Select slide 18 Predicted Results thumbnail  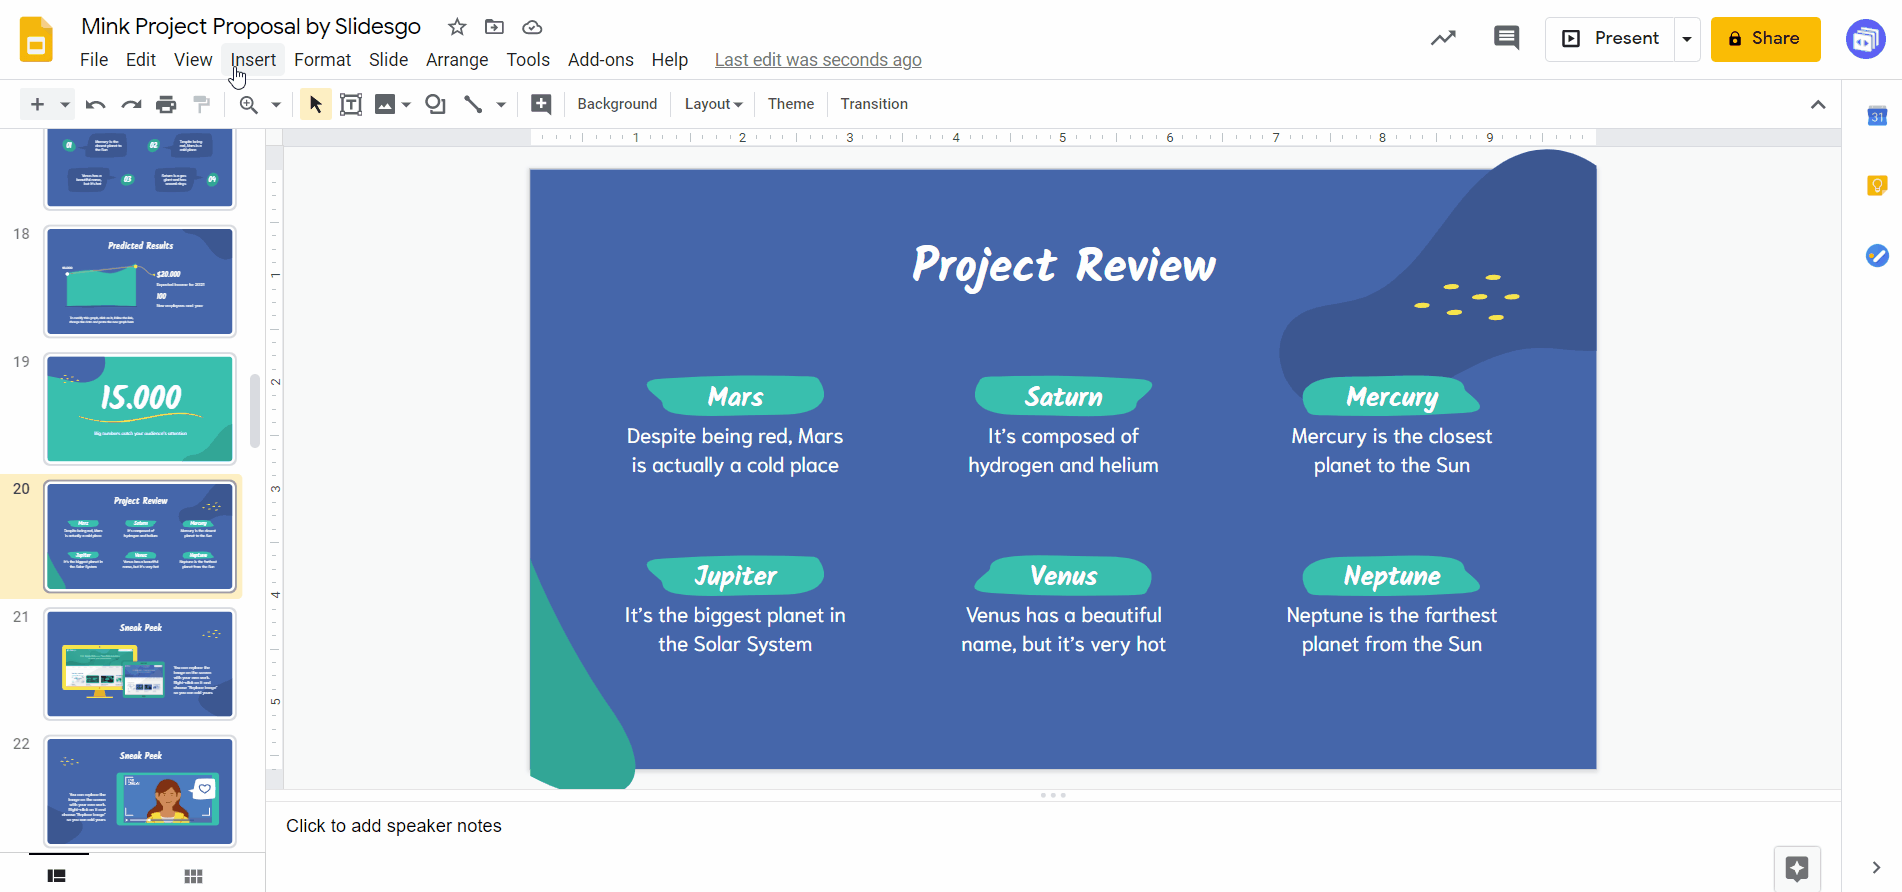pos(140,282)
